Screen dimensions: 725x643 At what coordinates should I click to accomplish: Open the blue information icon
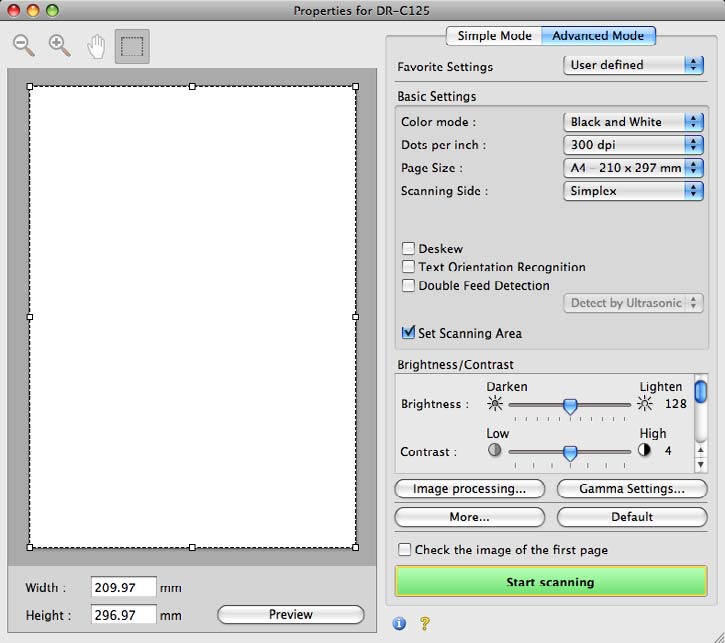click(399, 623)
